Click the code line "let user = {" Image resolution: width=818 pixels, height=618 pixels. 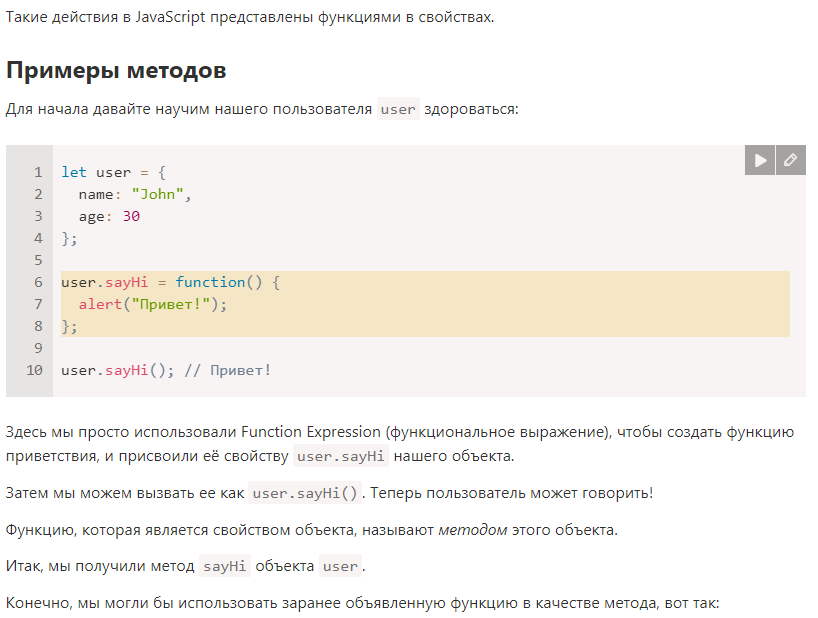pos(113,172)
